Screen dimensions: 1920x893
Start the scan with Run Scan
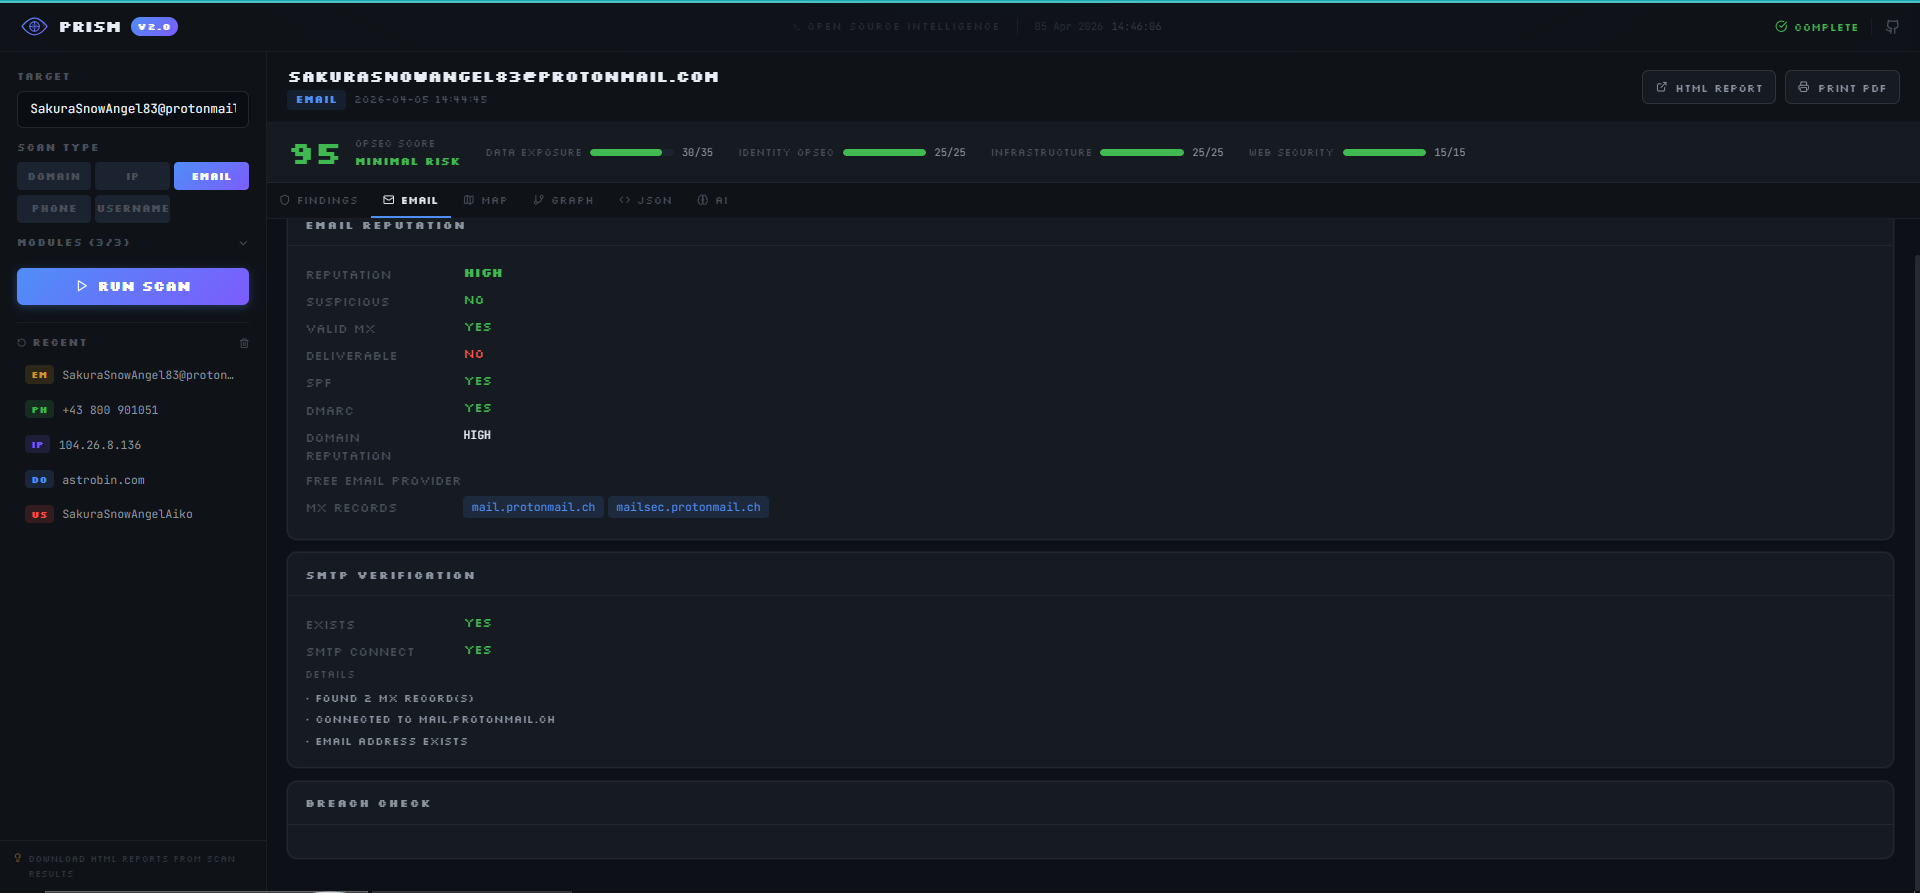pos(133,286)
